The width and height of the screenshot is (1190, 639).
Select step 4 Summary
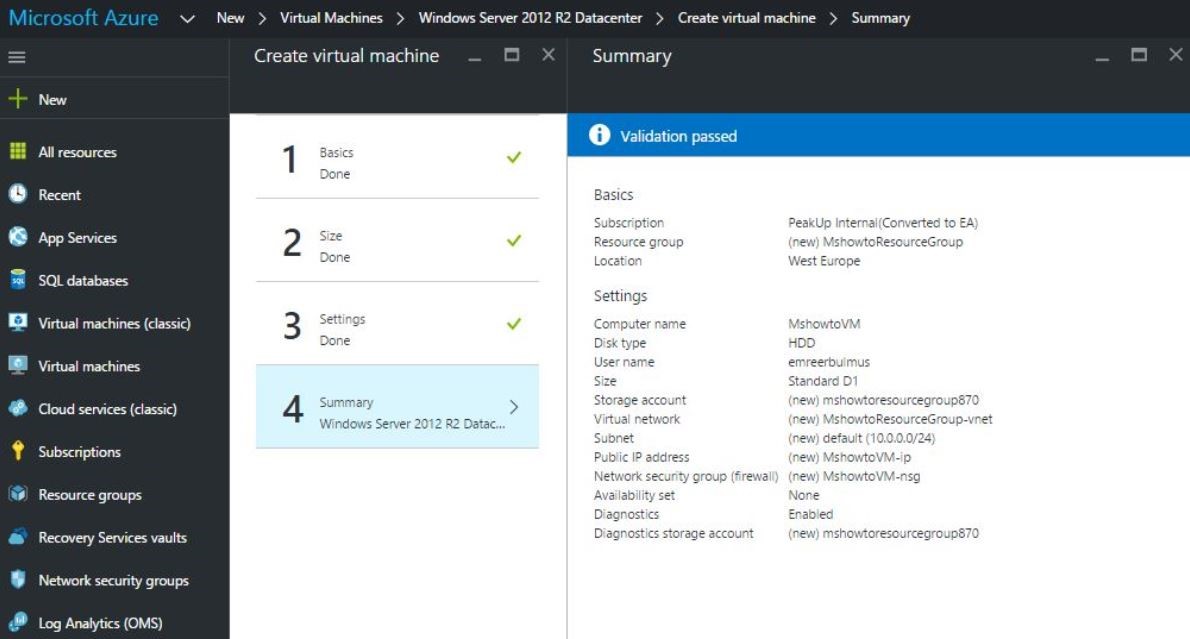[x=398, y=407]
